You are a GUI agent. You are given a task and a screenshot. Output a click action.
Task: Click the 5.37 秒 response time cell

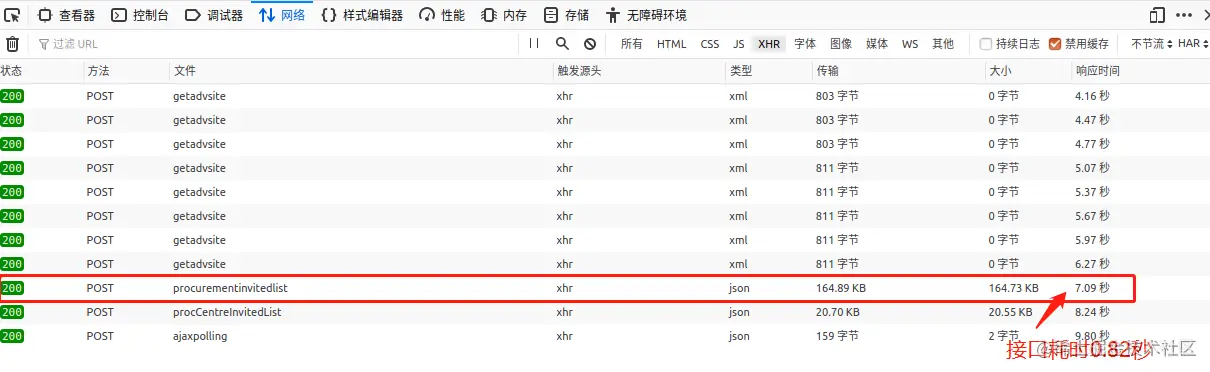coord(1092,192)
